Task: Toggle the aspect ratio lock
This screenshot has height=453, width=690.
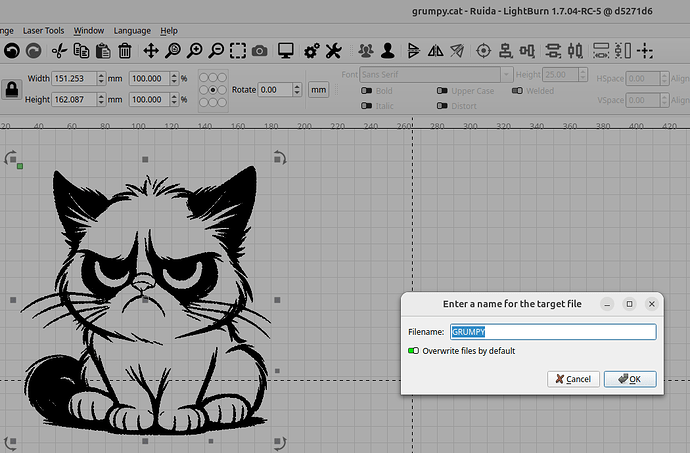Action: pos(12,89)
